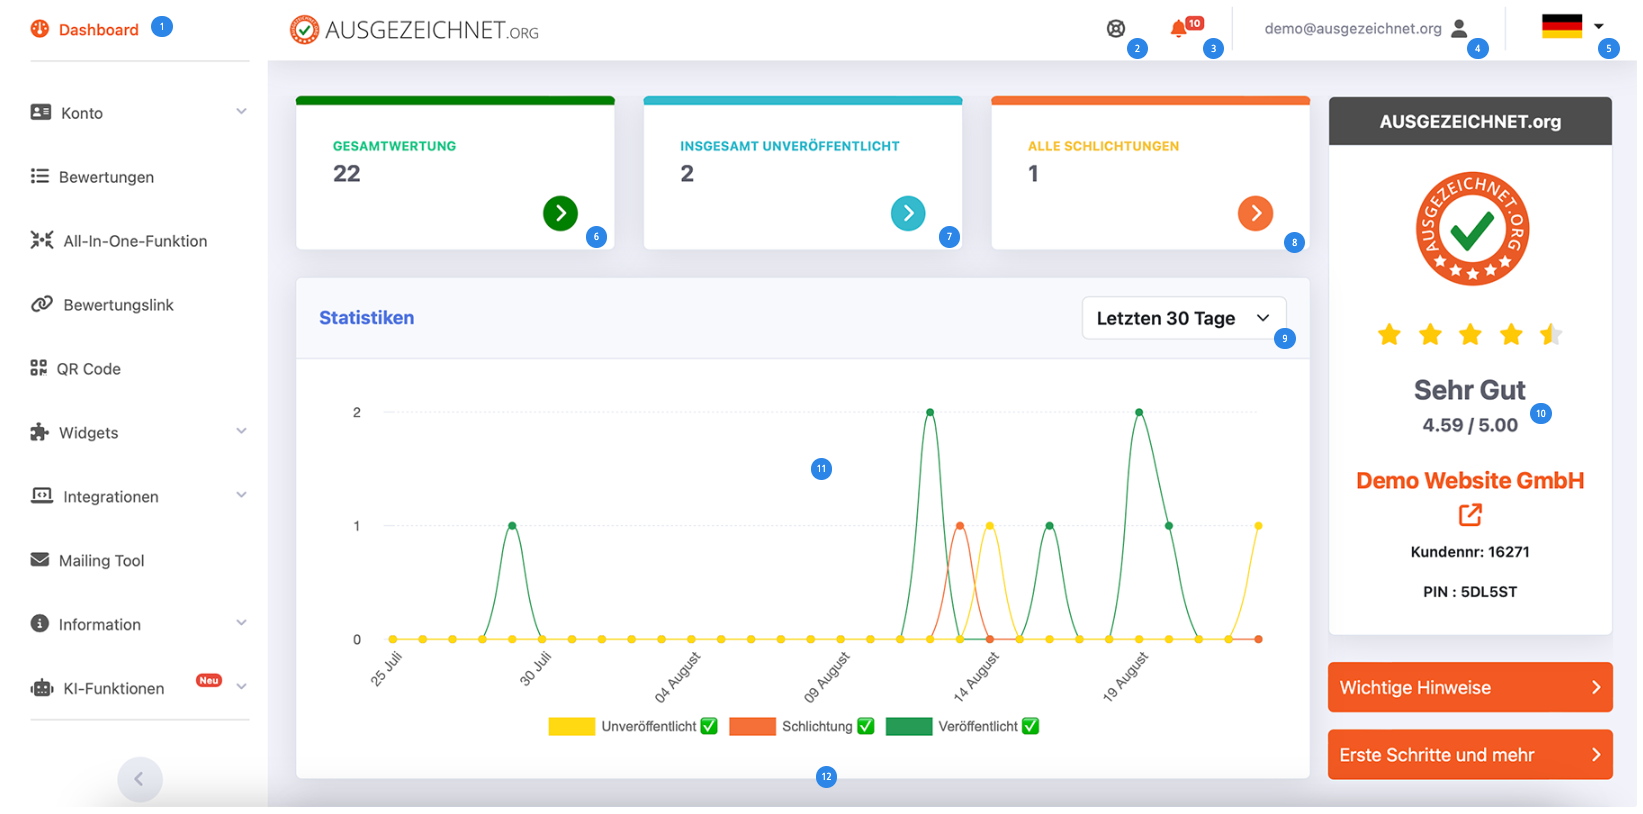Toggle the Unveröffentlicht legend checkbox
1643x814 pixels.
(x=709, y=726)
